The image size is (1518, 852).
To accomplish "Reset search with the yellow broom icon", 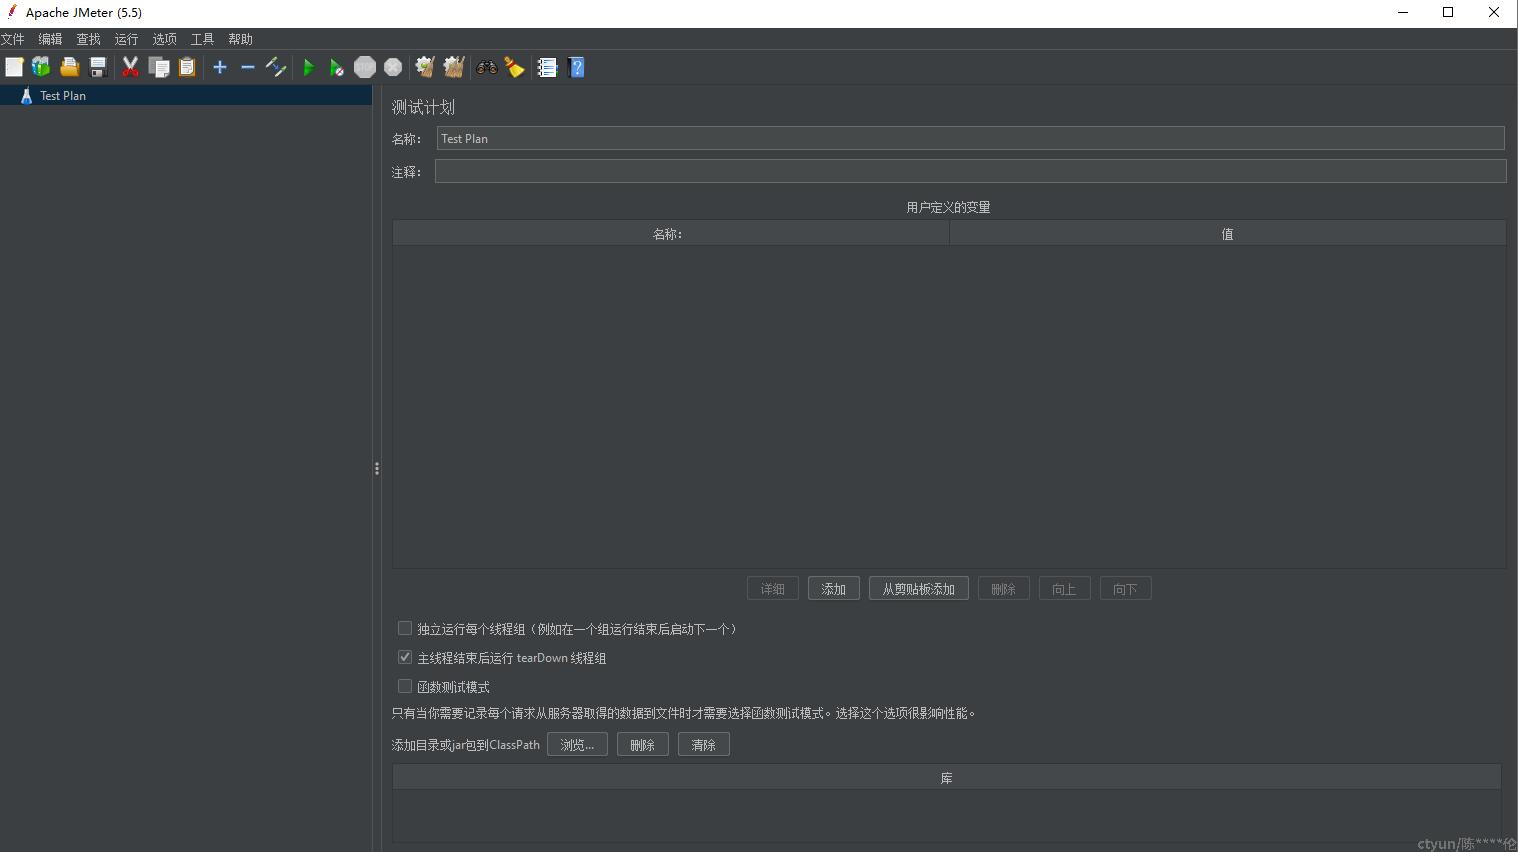I will [515, 67].
